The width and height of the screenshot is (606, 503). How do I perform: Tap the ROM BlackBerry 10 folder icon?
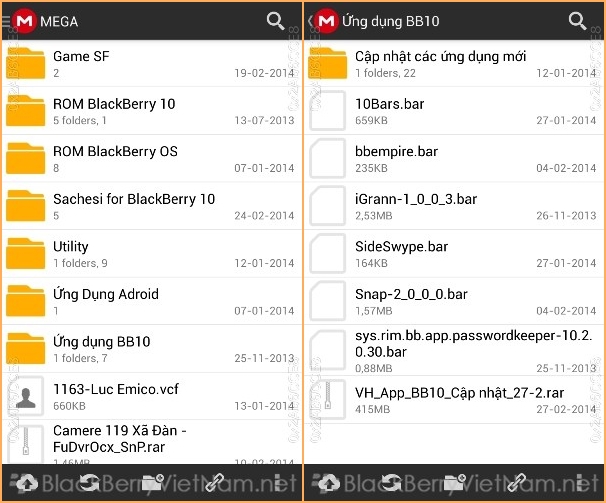[x=26, y=111]
